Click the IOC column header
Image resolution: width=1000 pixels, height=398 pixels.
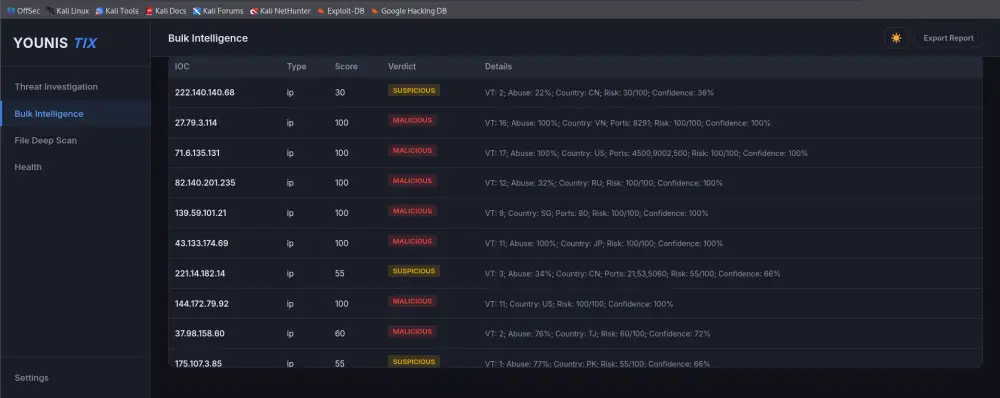[x=182, y=66]
